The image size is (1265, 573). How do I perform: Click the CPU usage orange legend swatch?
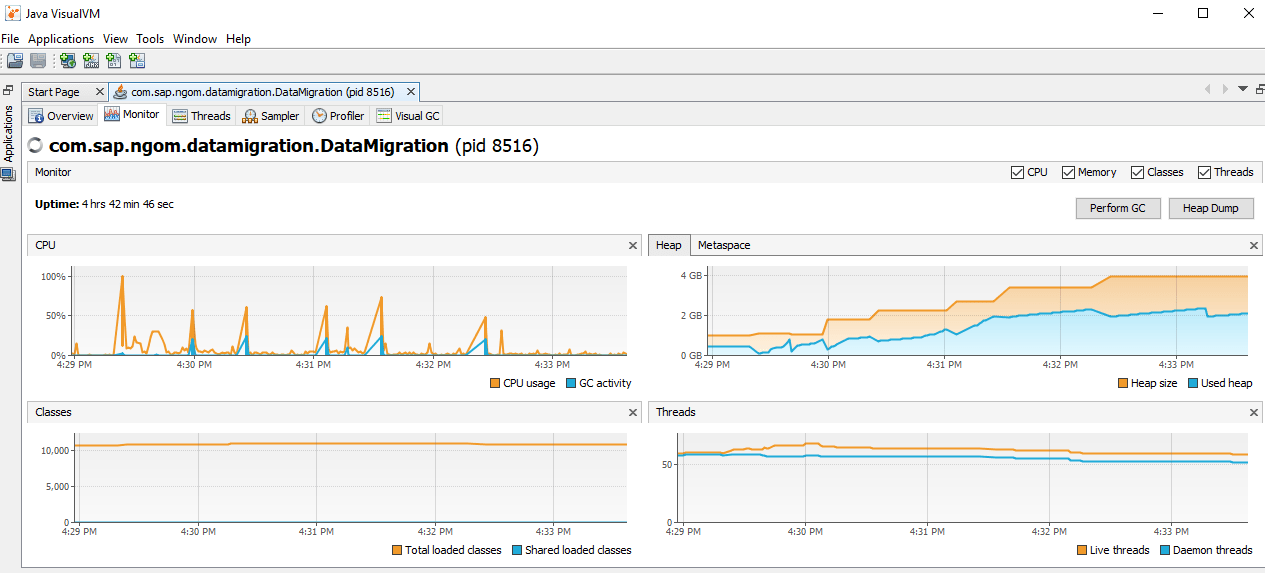pos(495,383)
